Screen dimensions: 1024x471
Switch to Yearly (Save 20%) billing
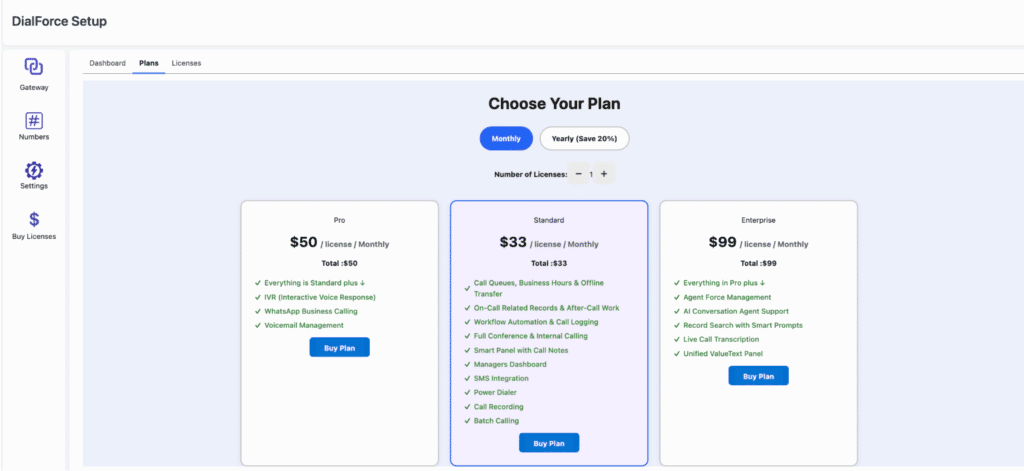584,138
